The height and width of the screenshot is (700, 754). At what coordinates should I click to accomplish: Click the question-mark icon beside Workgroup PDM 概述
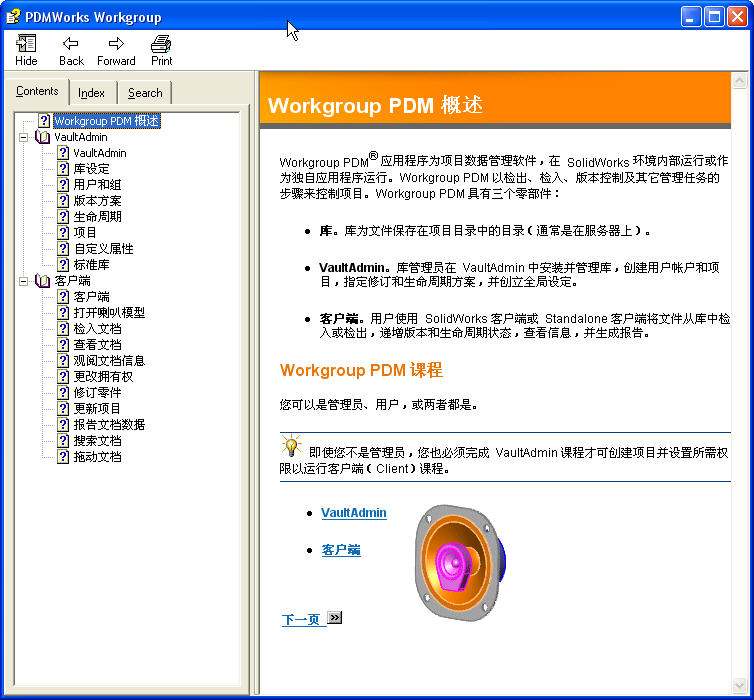coord(44,121)
